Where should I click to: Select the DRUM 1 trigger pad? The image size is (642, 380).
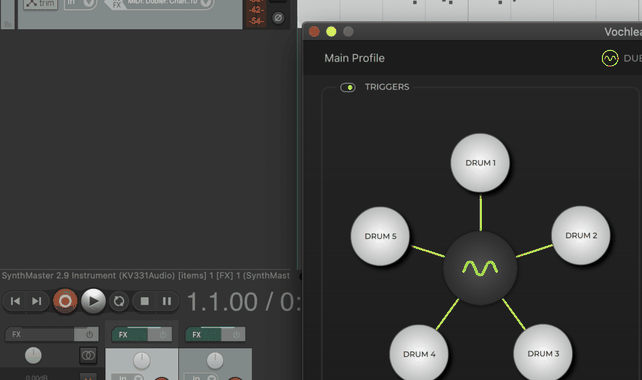point(480,163)
